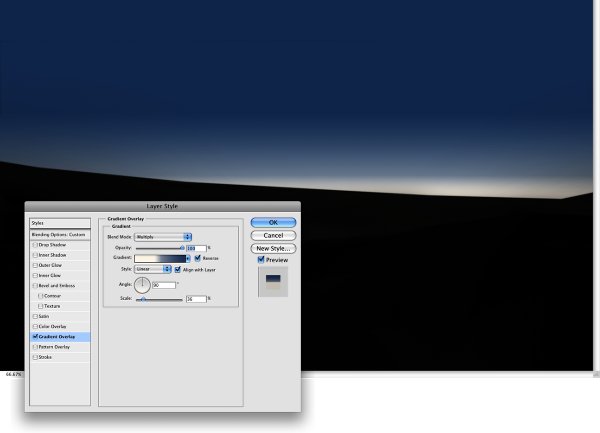Click the Angle value field

pos(164,285)
